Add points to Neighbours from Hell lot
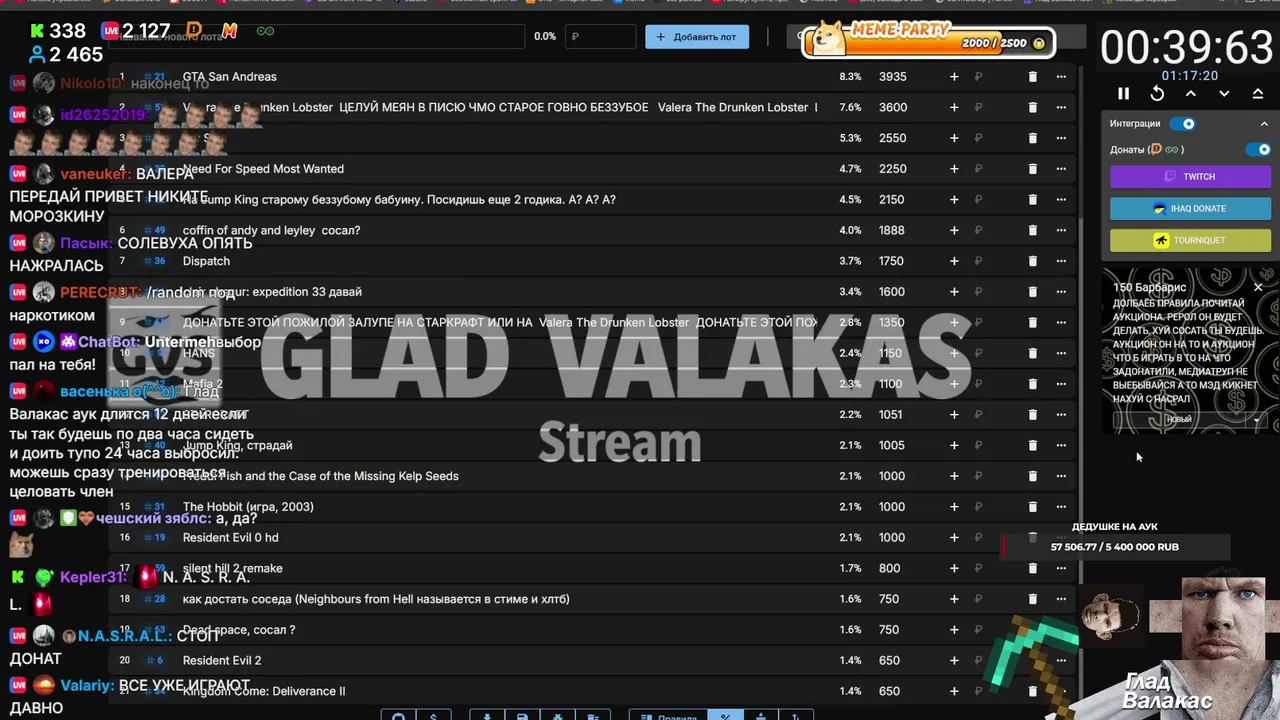 click(954, 599)
